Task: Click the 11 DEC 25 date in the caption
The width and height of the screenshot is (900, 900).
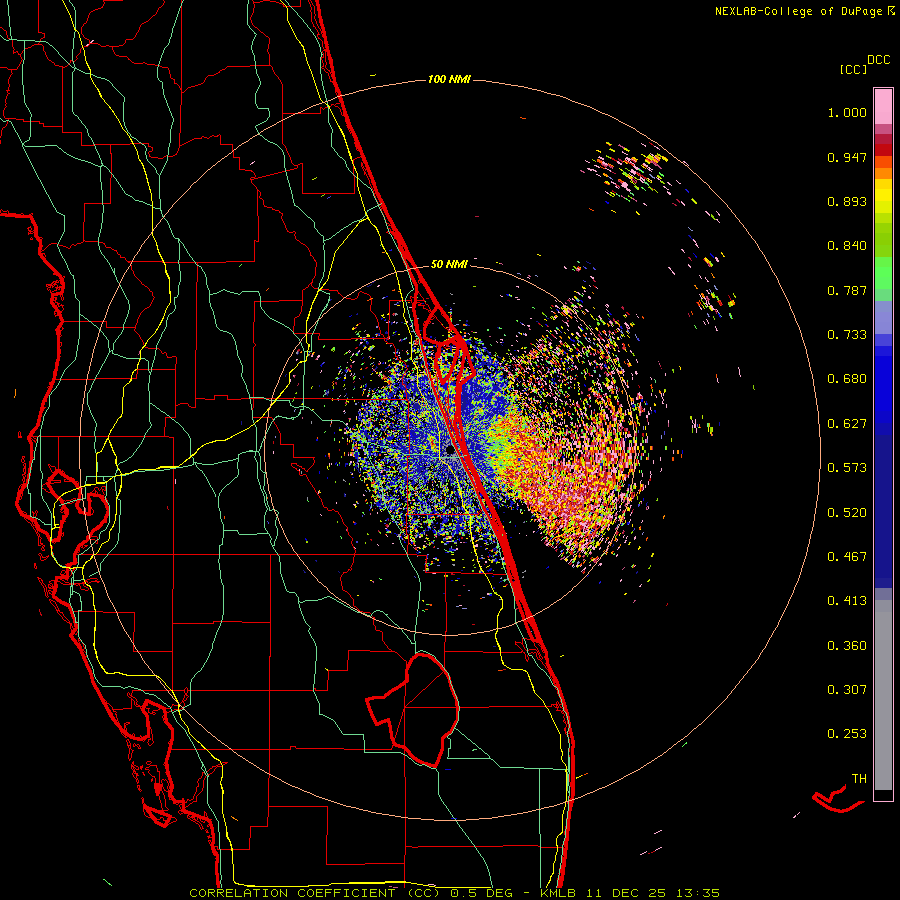Action: [626, 893]
